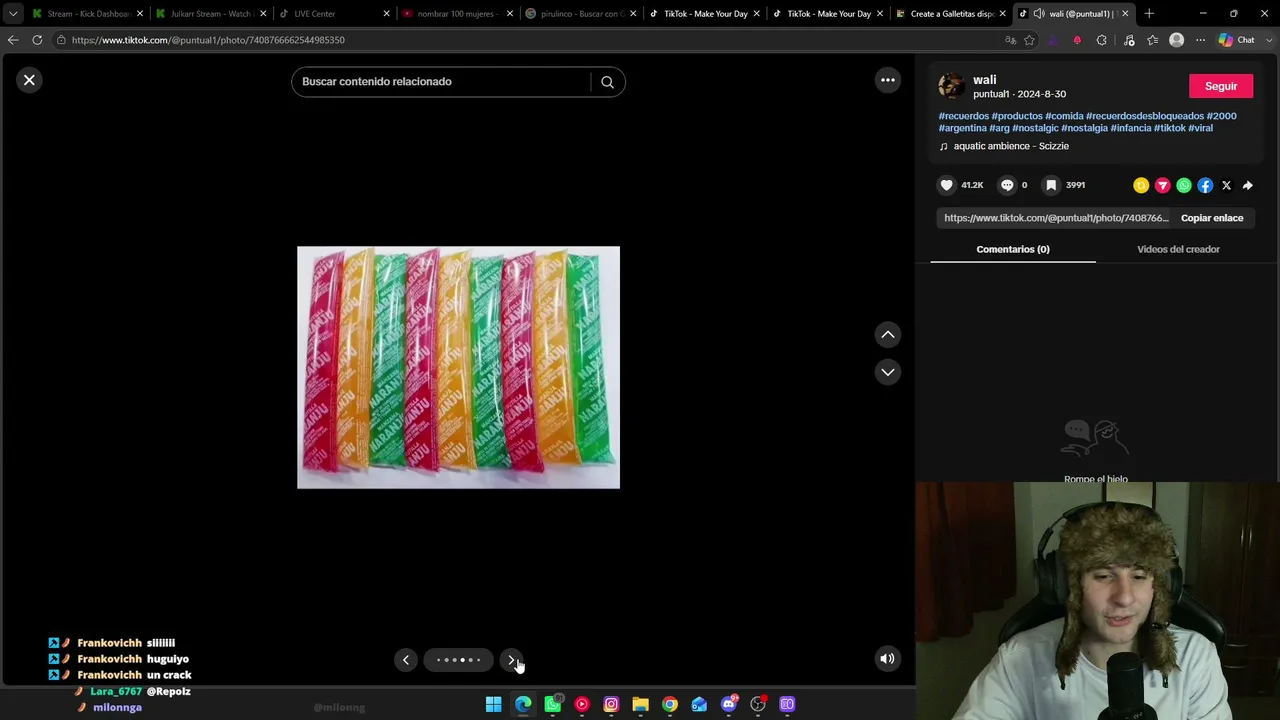
Task: Open the #infancia hashtag
Action: tap(1131, 128)
